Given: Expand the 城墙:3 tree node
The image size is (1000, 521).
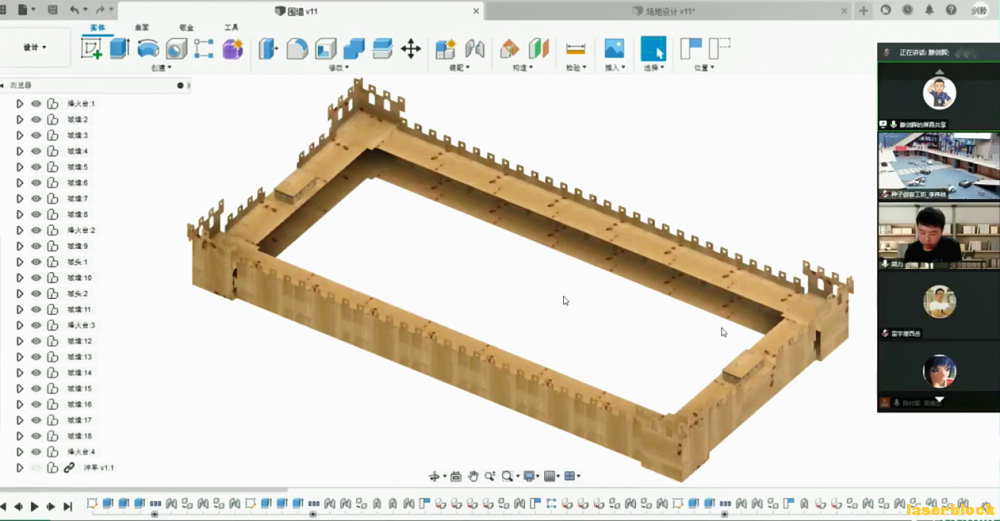Looking at the screenshot, I should point(20,135).
